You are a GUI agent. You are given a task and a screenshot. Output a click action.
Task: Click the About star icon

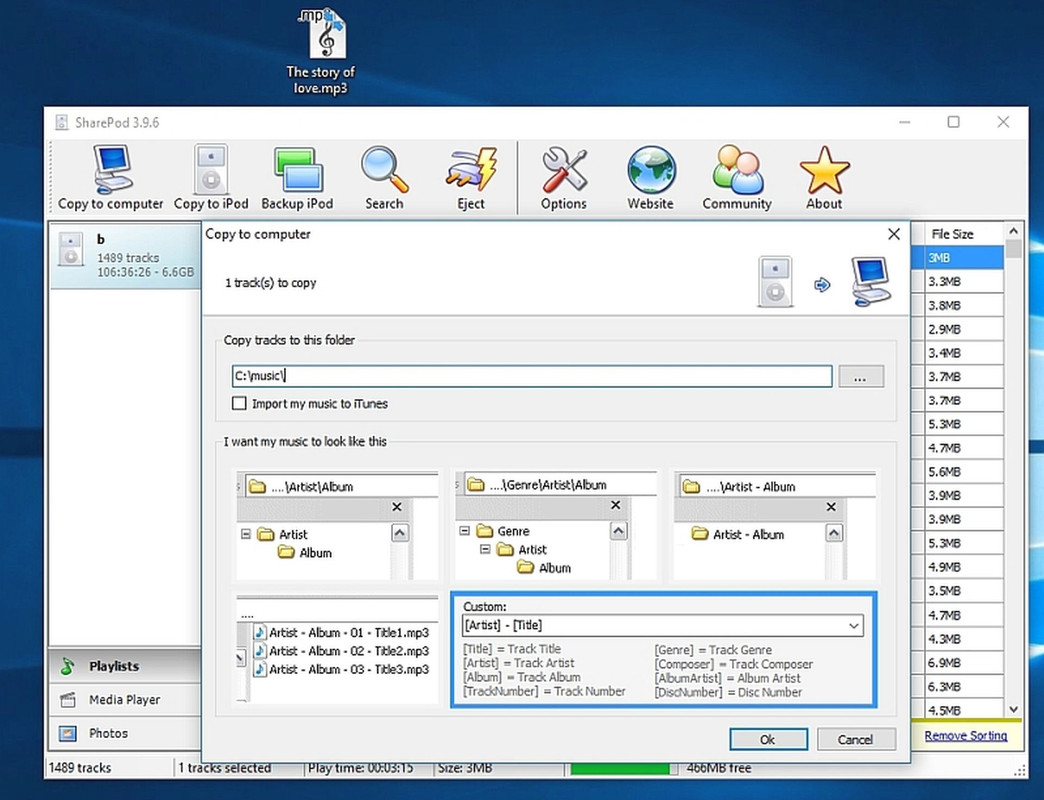[x=824, y=178]
